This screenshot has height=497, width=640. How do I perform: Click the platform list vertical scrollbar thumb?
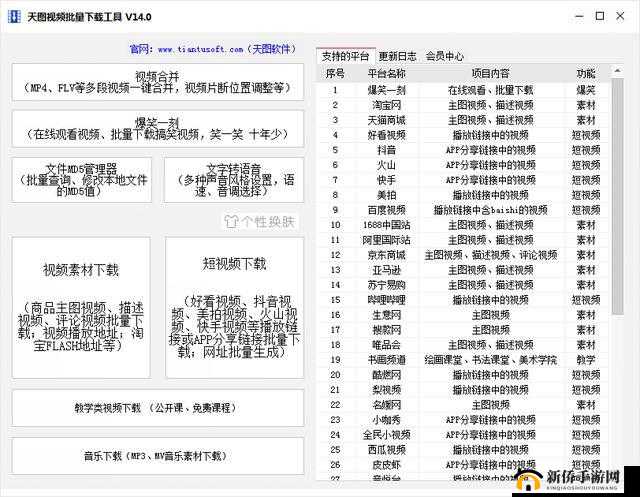click(618, 196)
